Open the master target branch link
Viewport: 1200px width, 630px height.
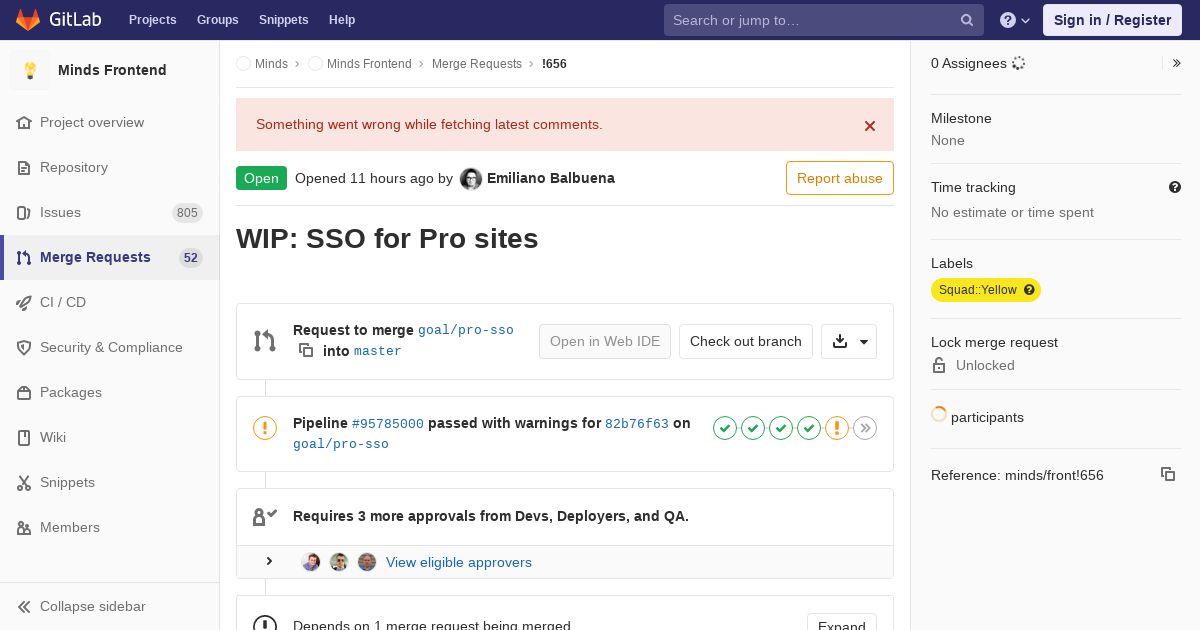click(x=378, y=351)
